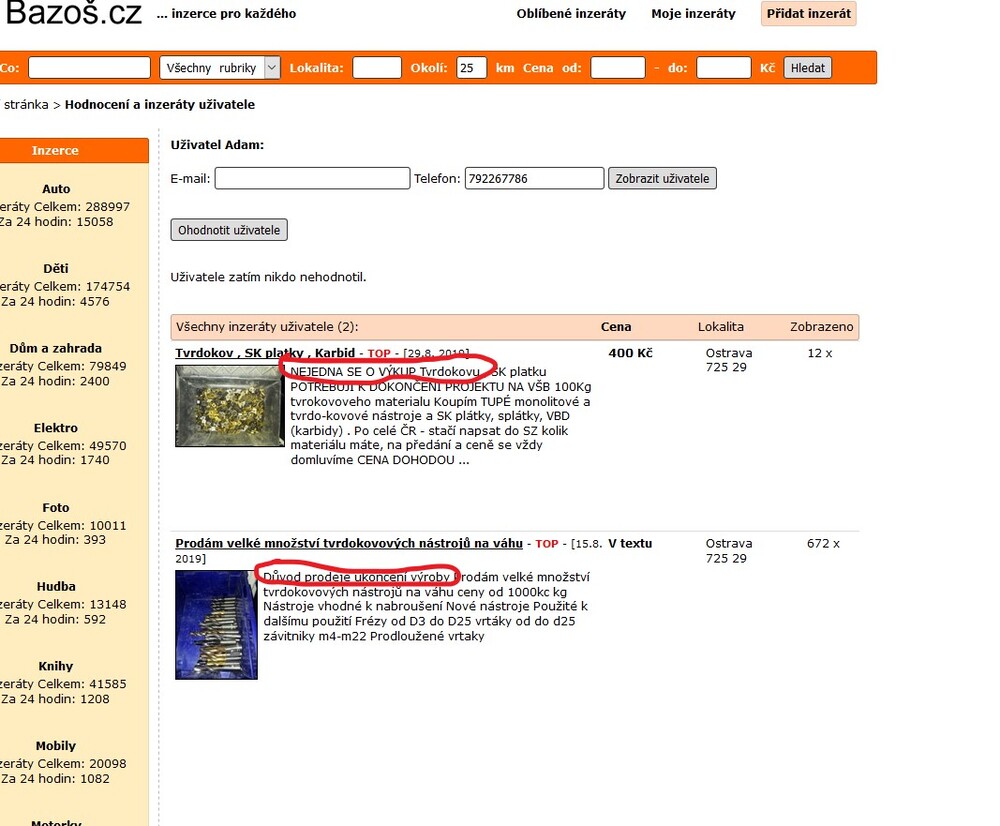Open the Auto category in sidebar
The width and height of the screenshot is (1000, 826).
point(56,189)
